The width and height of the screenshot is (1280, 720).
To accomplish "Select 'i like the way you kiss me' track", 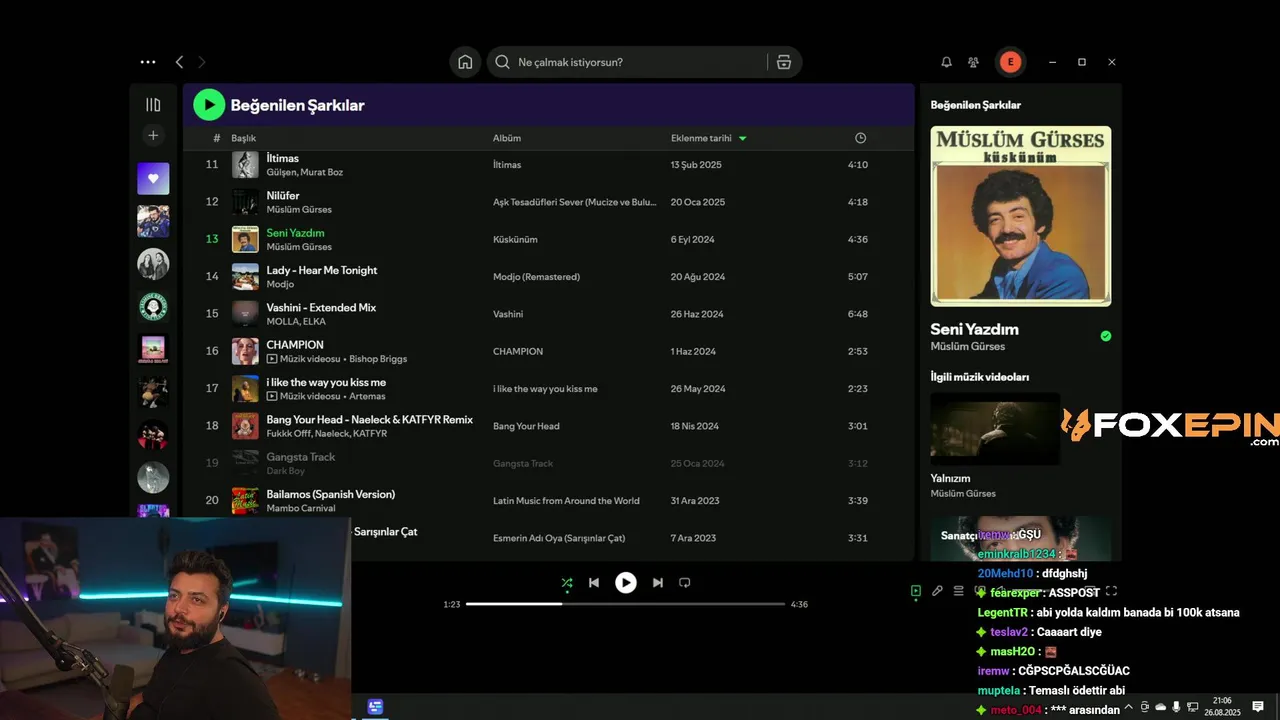I will click(326, 382).
